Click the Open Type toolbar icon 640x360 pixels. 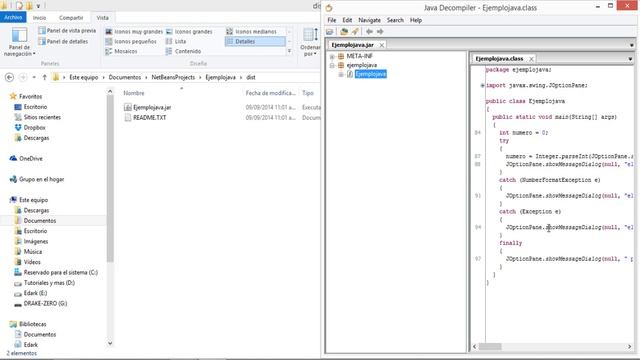(344, 32)
